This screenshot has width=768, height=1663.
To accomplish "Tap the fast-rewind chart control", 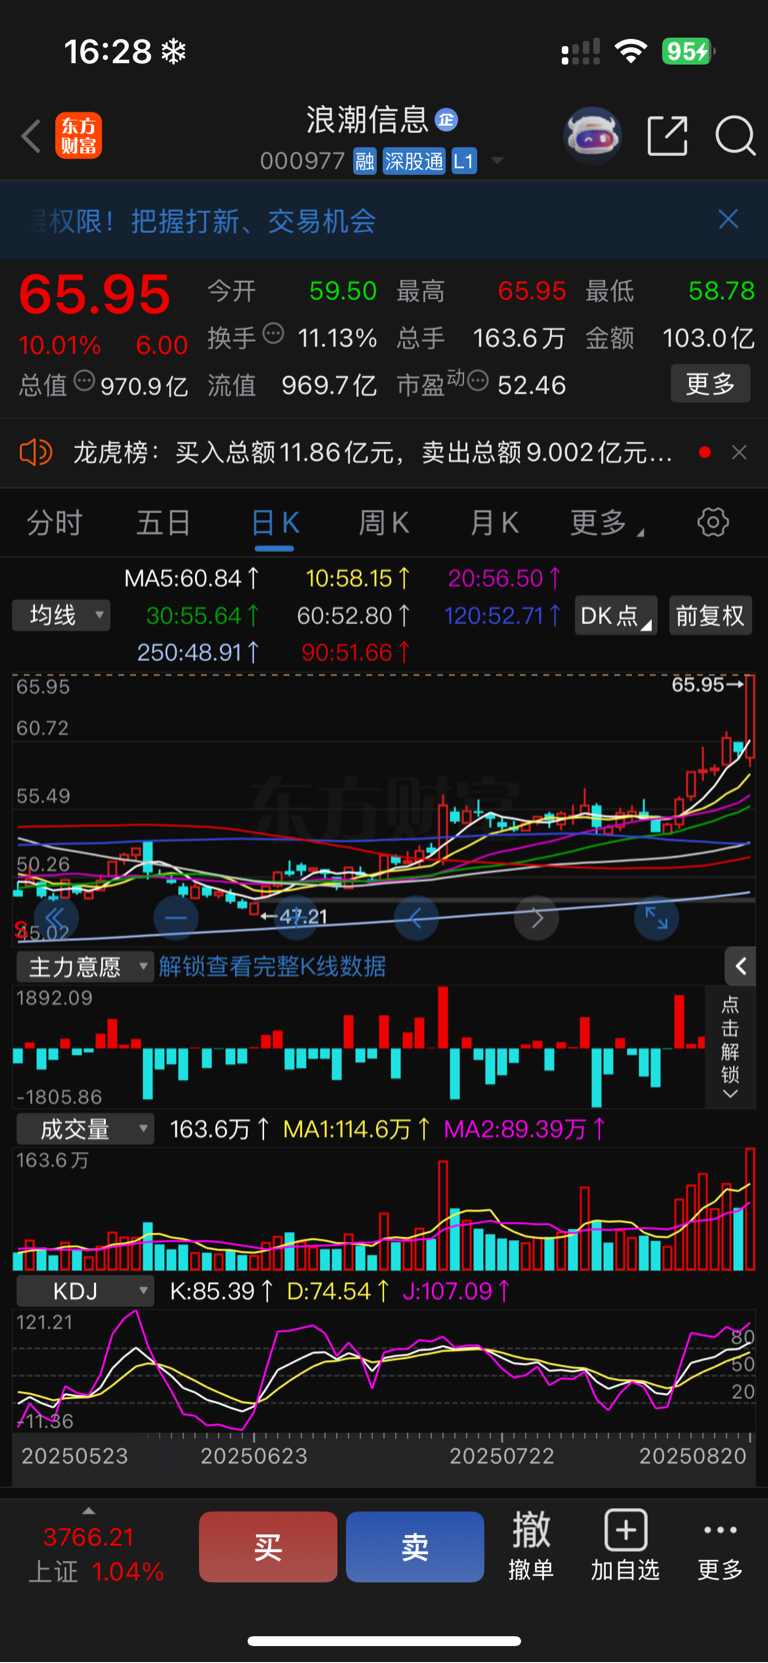I will (56, 917).
